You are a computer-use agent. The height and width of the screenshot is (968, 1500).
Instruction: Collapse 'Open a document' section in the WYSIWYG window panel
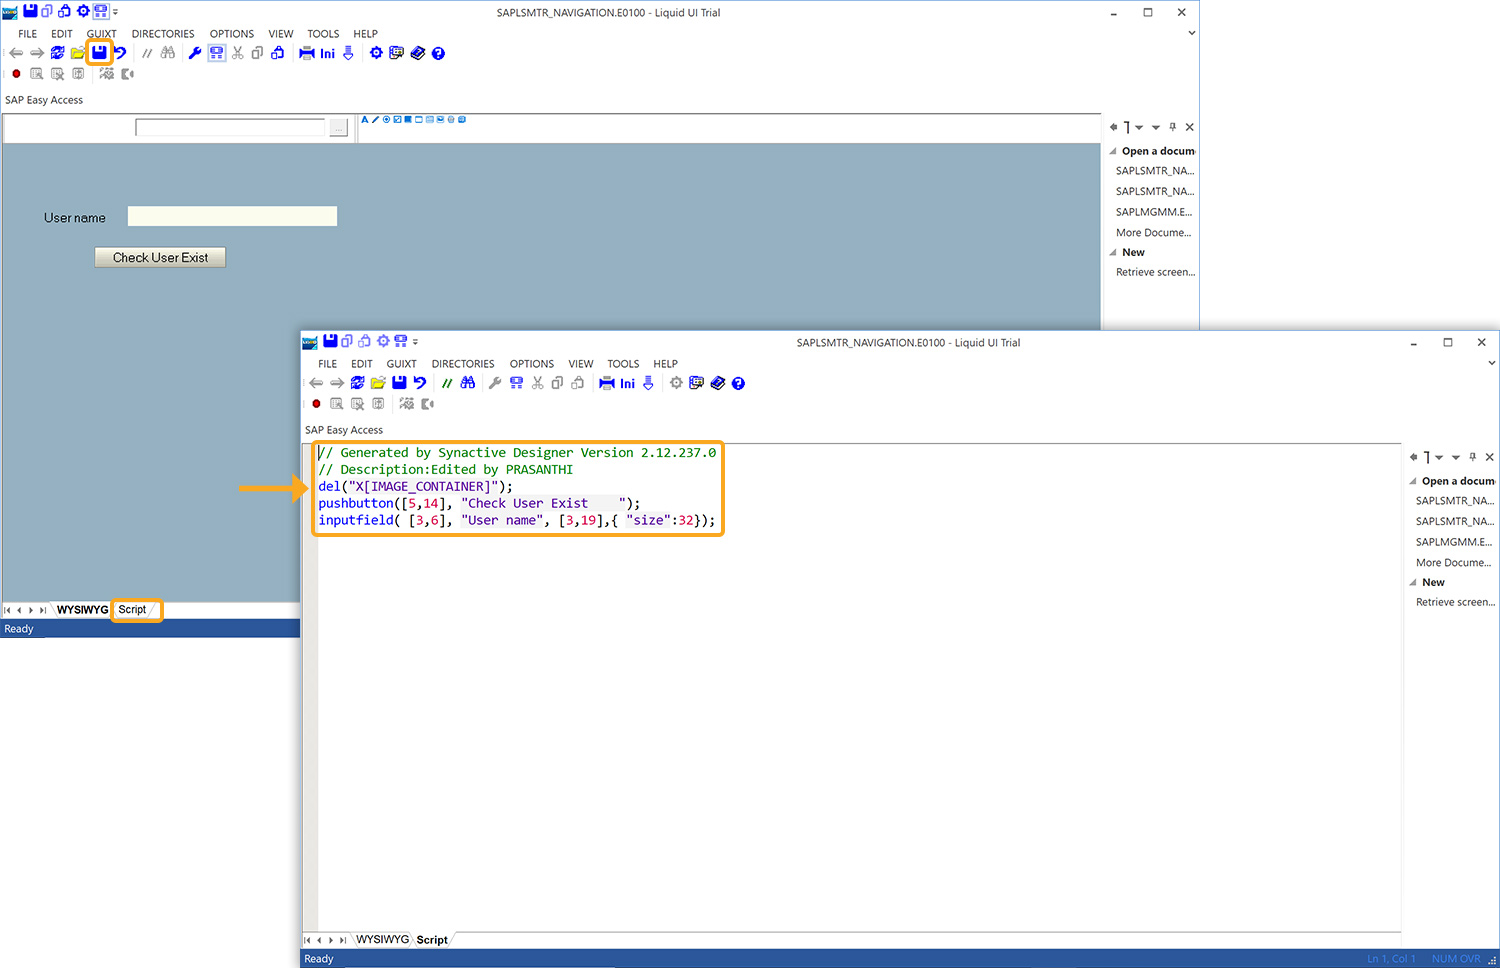coord(1113,151)
